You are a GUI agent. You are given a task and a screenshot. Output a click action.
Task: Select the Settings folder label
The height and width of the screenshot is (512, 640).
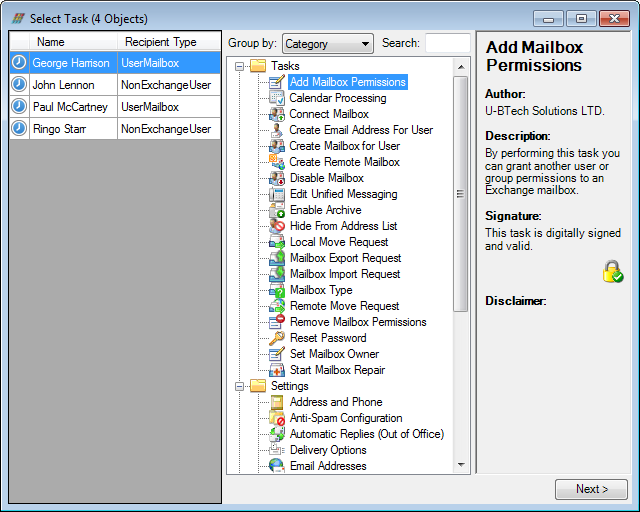tap(290, 386)
